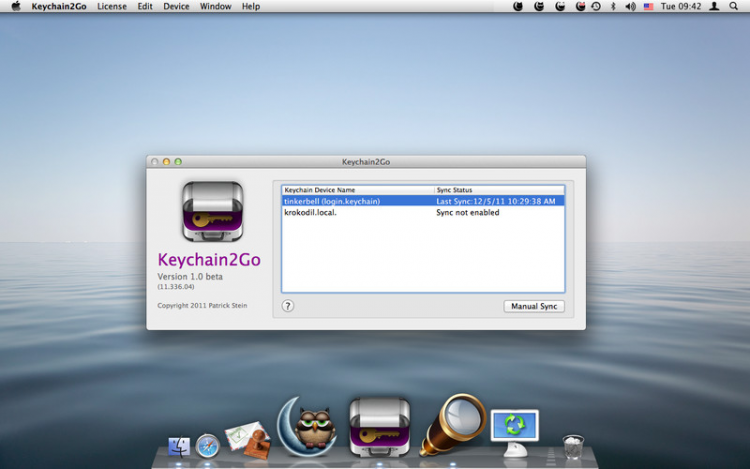
Task: Open the US flag input source menu
Action: 648,6
